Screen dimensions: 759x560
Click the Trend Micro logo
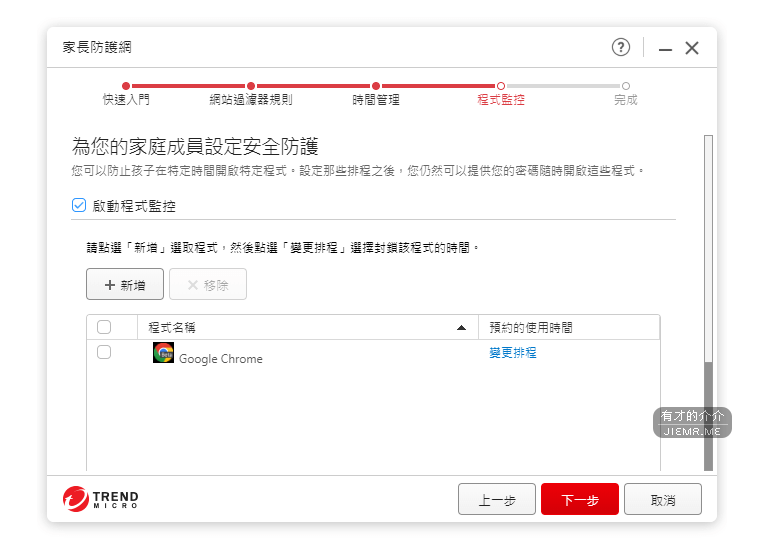pos(101,498)
